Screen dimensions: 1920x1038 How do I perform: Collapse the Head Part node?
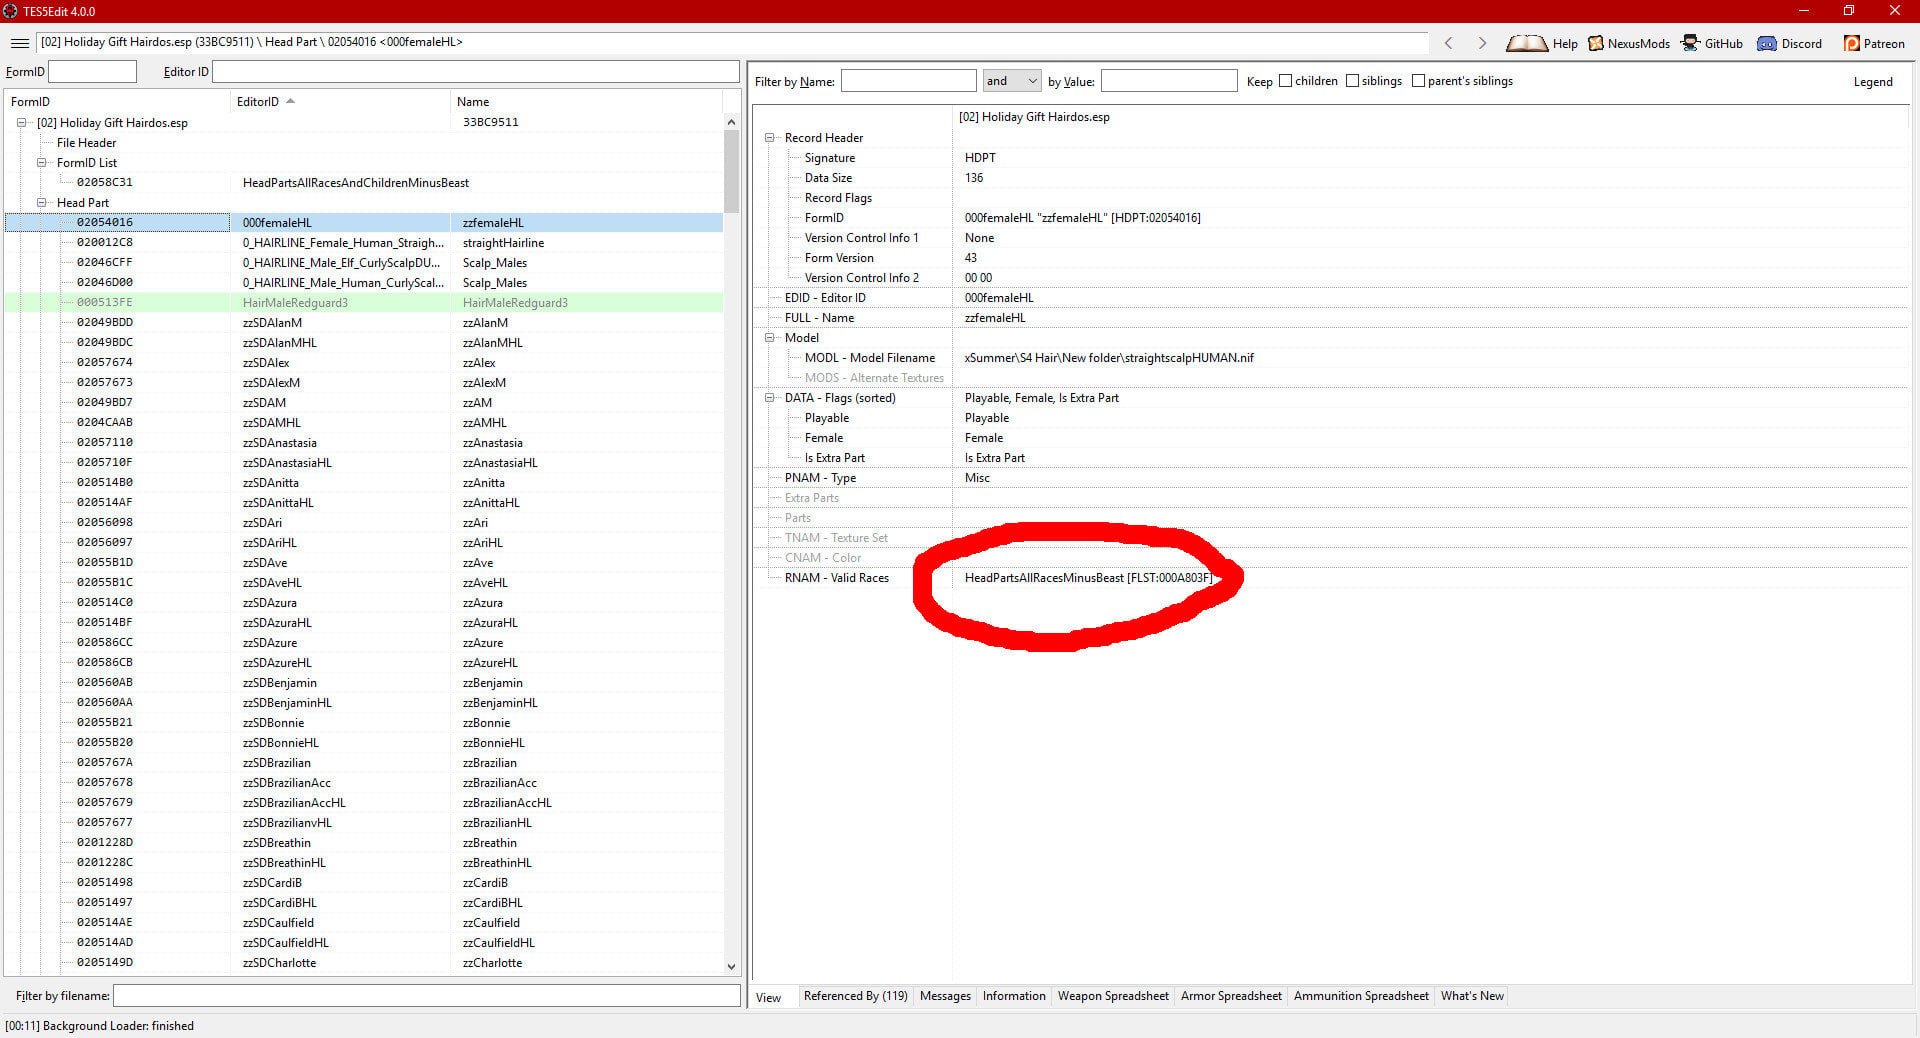[x=42, y=203]
